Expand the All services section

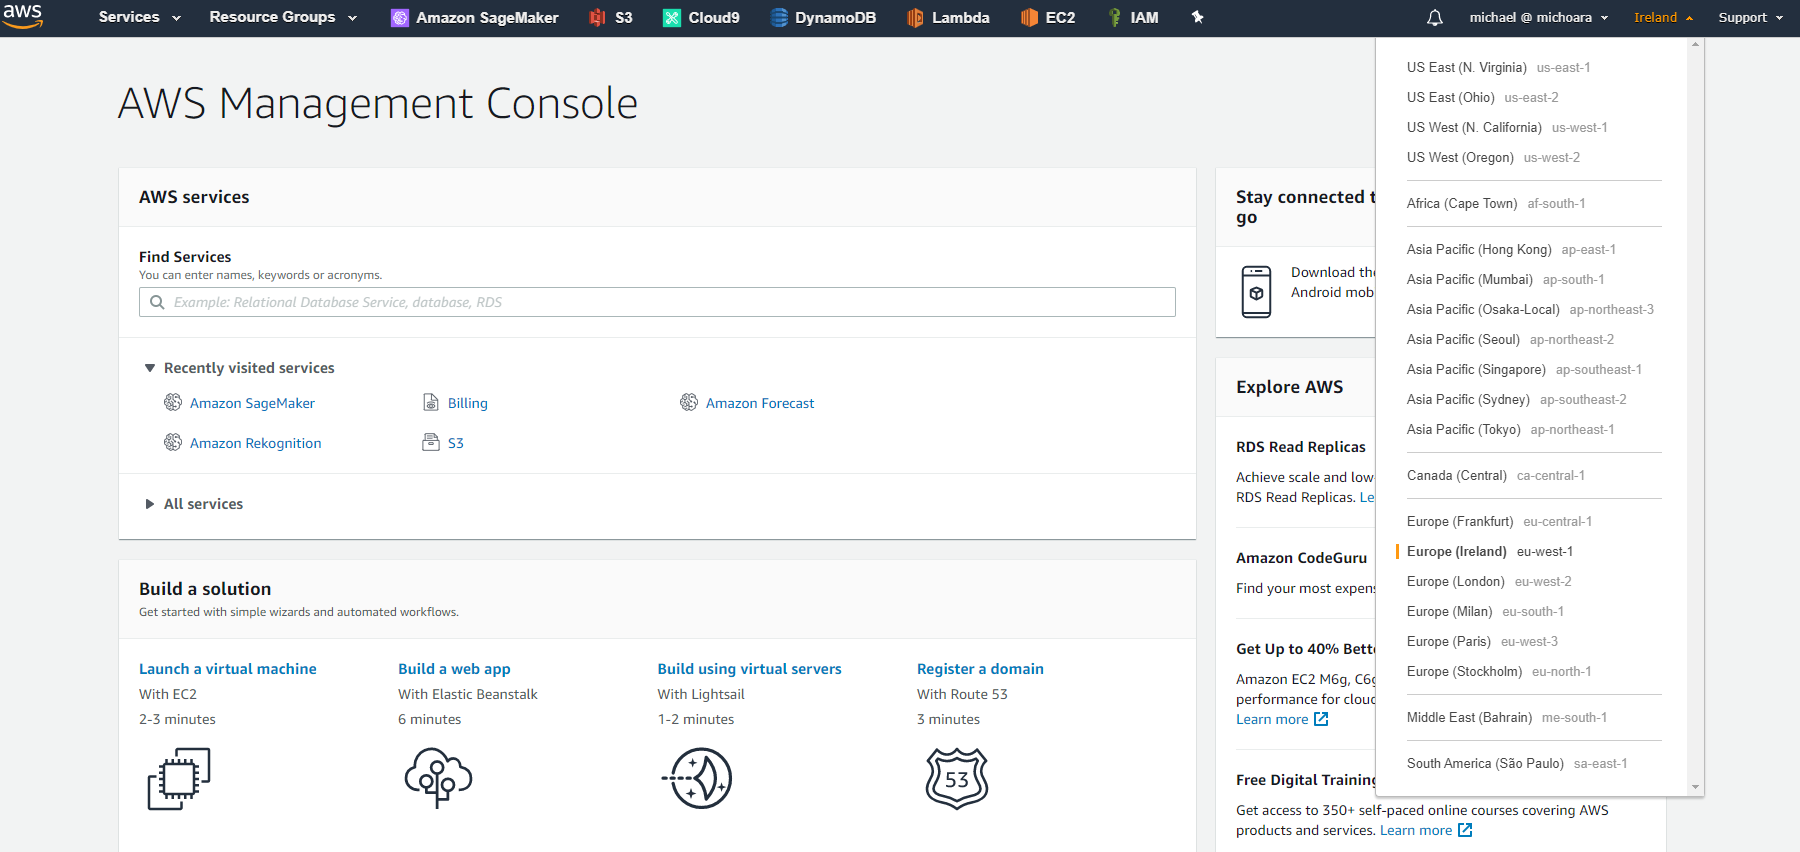[150, 504]
